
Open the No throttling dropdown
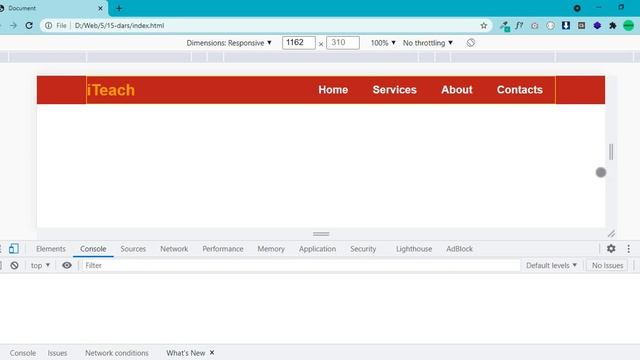click(x=428, y=43)
